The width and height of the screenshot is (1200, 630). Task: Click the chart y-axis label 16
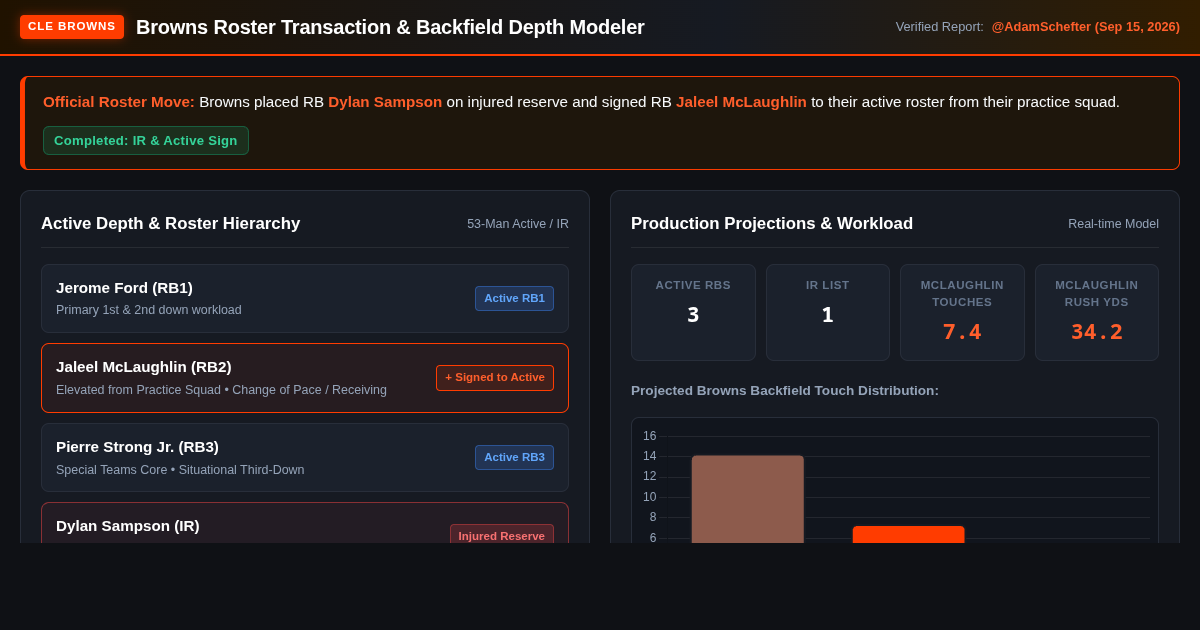(x=650, y=436)
